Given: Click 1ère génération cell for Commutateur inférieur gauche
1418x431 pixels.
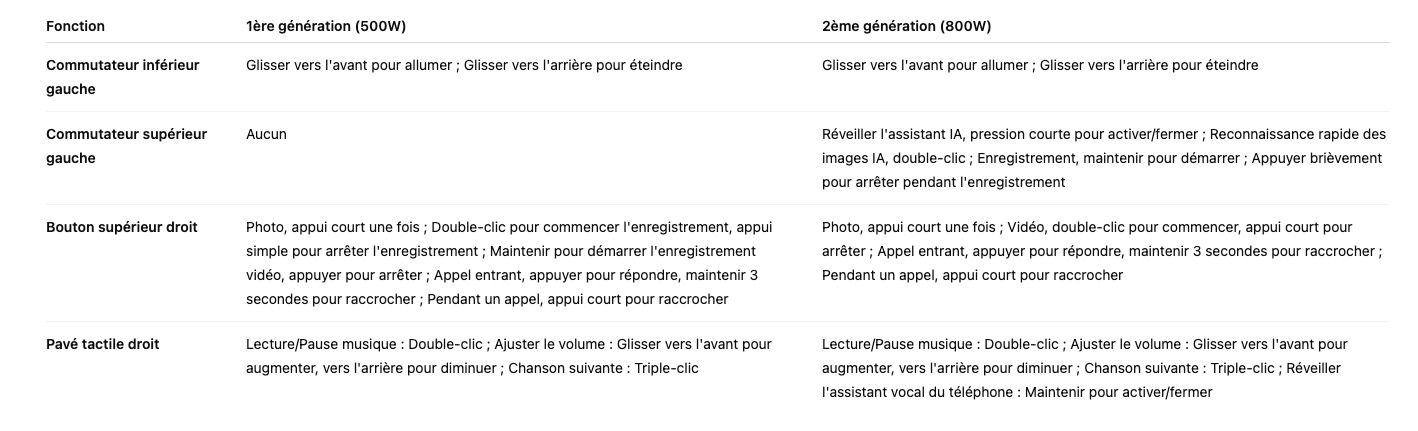Looking at the screenshot, I should (464, 65).
